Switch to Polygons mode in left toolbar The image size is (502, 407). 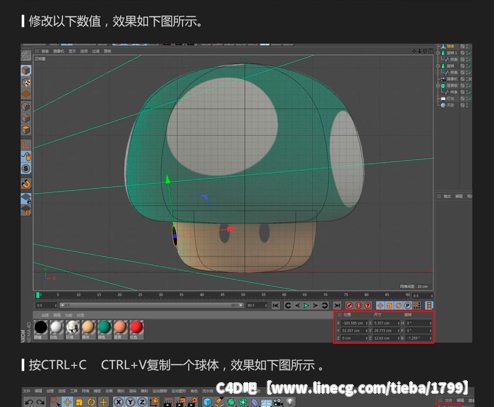tap(26, 130)
